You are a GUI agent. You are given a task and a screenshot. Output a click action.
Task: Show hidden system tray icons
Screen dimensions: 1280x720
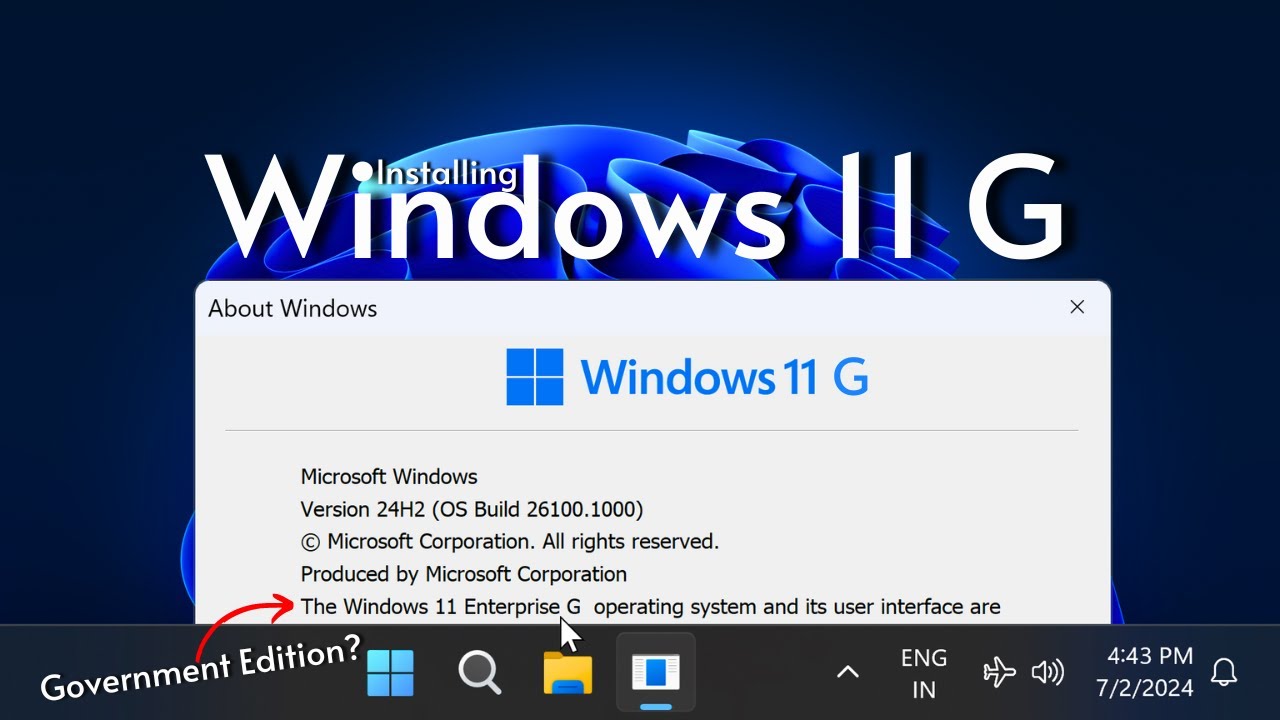pos(848,672)
